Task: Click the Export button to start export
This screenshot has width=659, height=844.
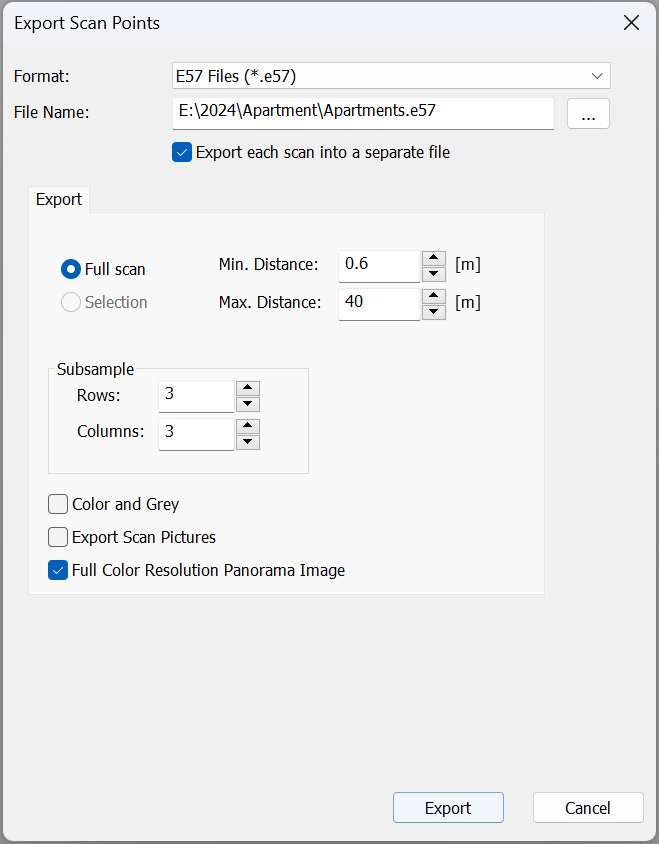Action: [448, 808]
